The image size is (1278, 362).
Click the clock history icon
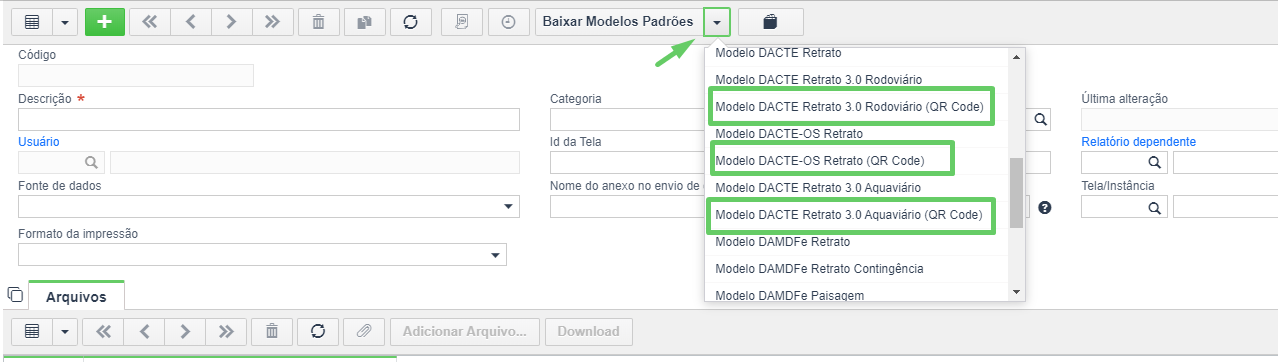click(x=508, y=21)
